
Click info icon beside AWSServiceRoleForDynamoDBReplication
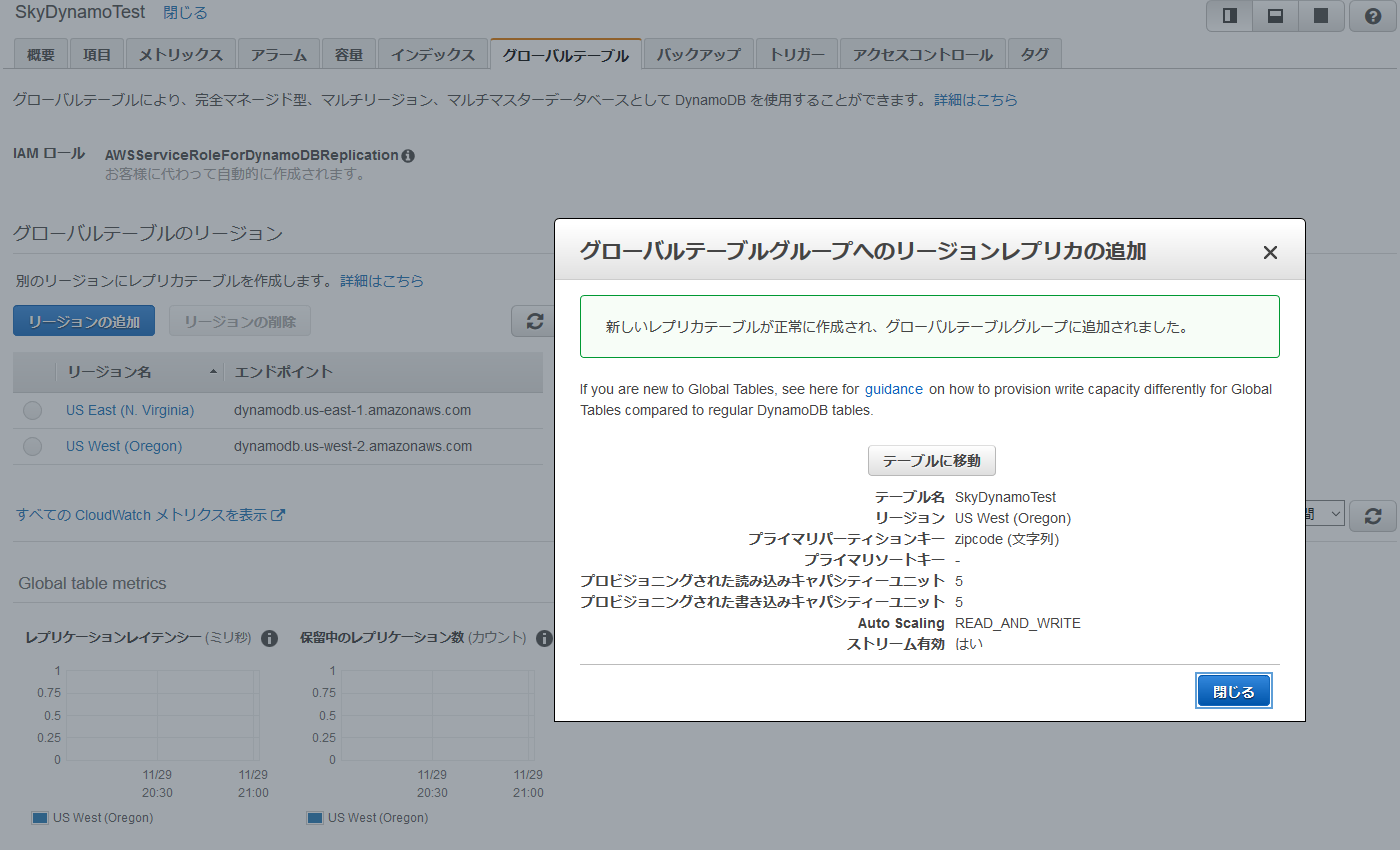(408, 156)
